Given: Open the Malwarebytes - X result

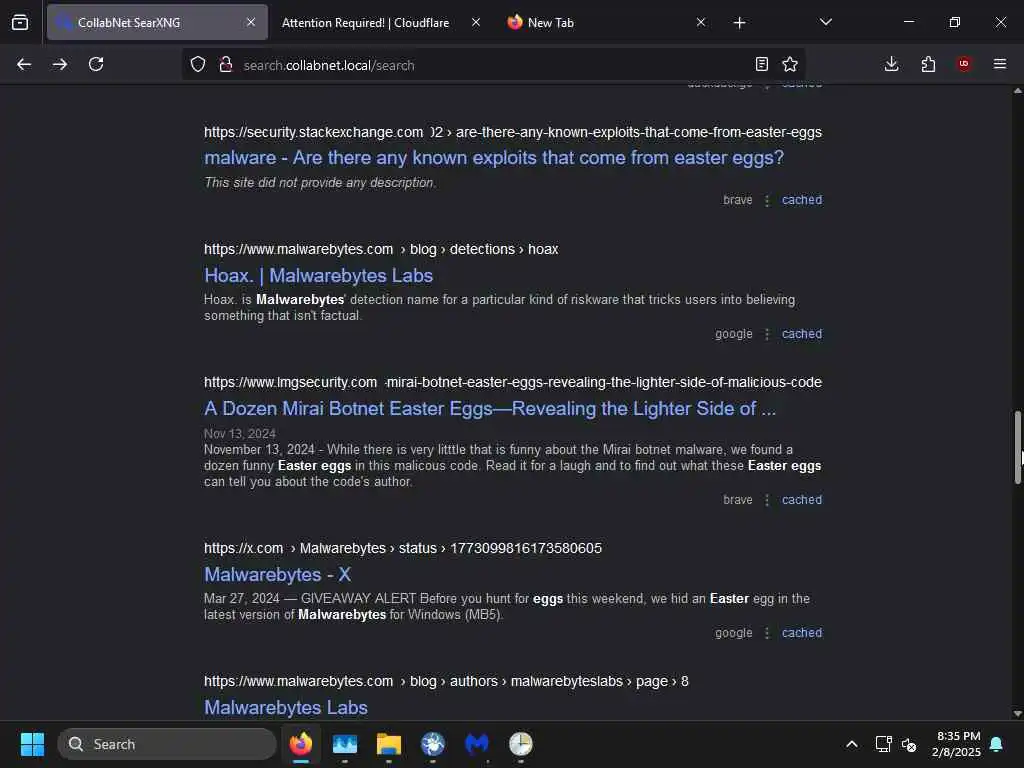Looking at the screenshot, I should (x=278, y=575).
